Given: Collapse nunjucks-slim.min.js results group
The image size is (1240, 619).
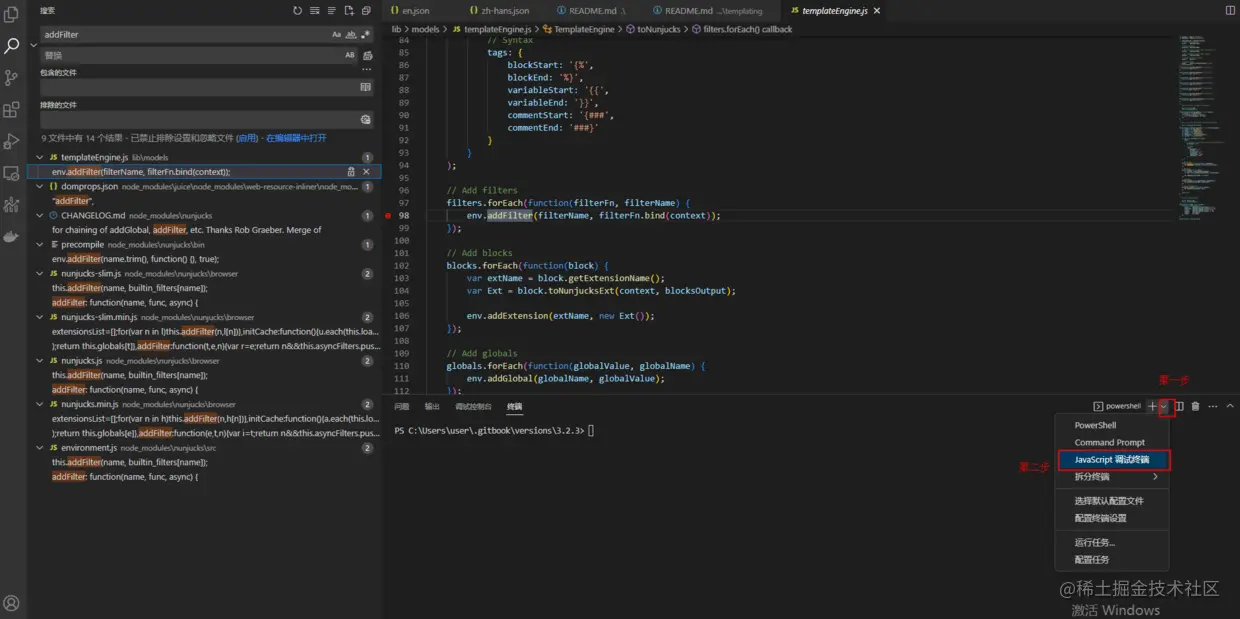Looking at the screenshot, I should 40,317.
